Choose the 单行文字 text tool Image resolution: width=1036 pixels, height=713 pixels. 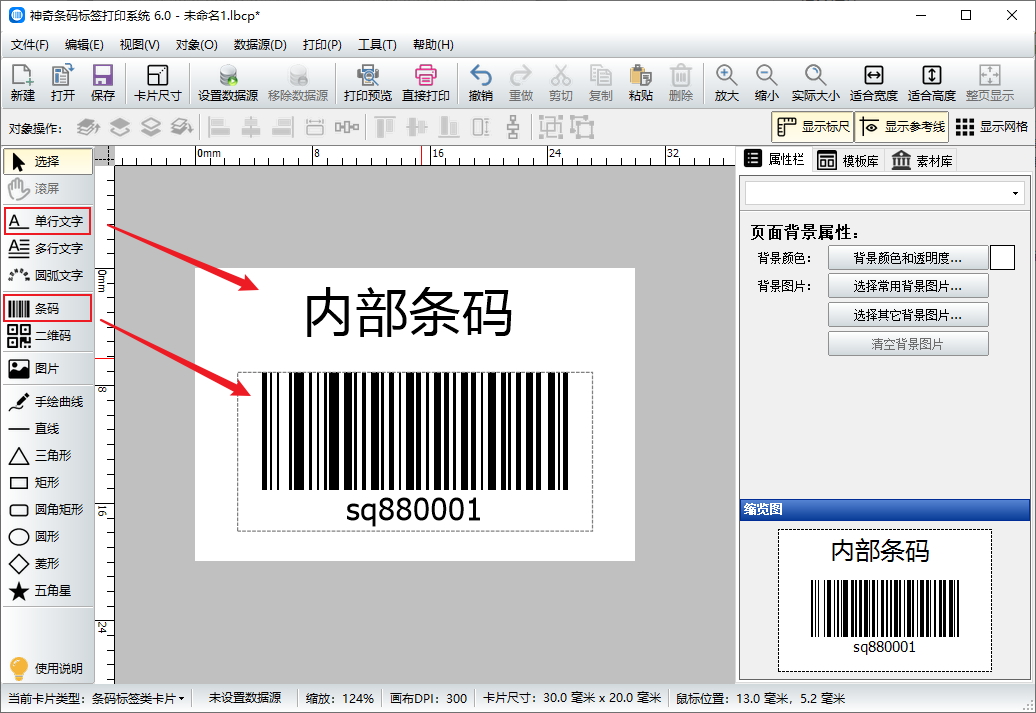(48, 221)
